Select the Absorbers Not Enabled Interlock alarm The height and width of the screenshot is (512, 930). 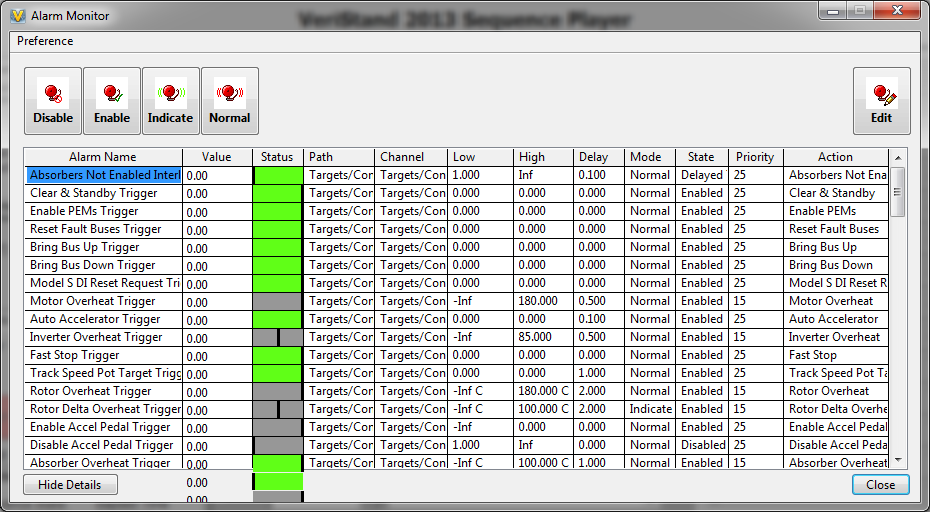point(104,175)
